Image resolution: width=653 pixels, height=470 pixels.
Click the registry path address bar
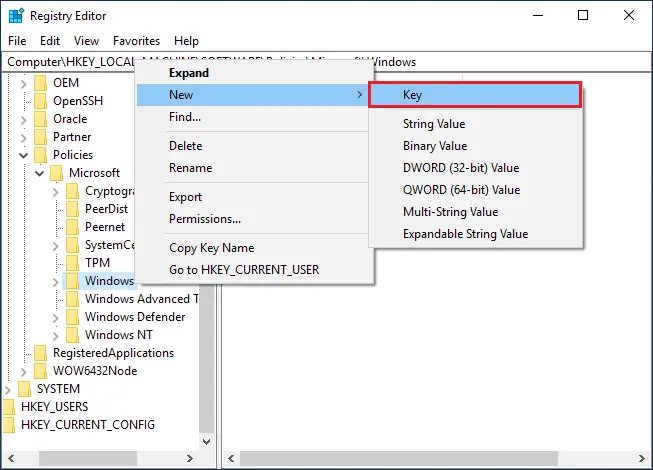(326, 62)
